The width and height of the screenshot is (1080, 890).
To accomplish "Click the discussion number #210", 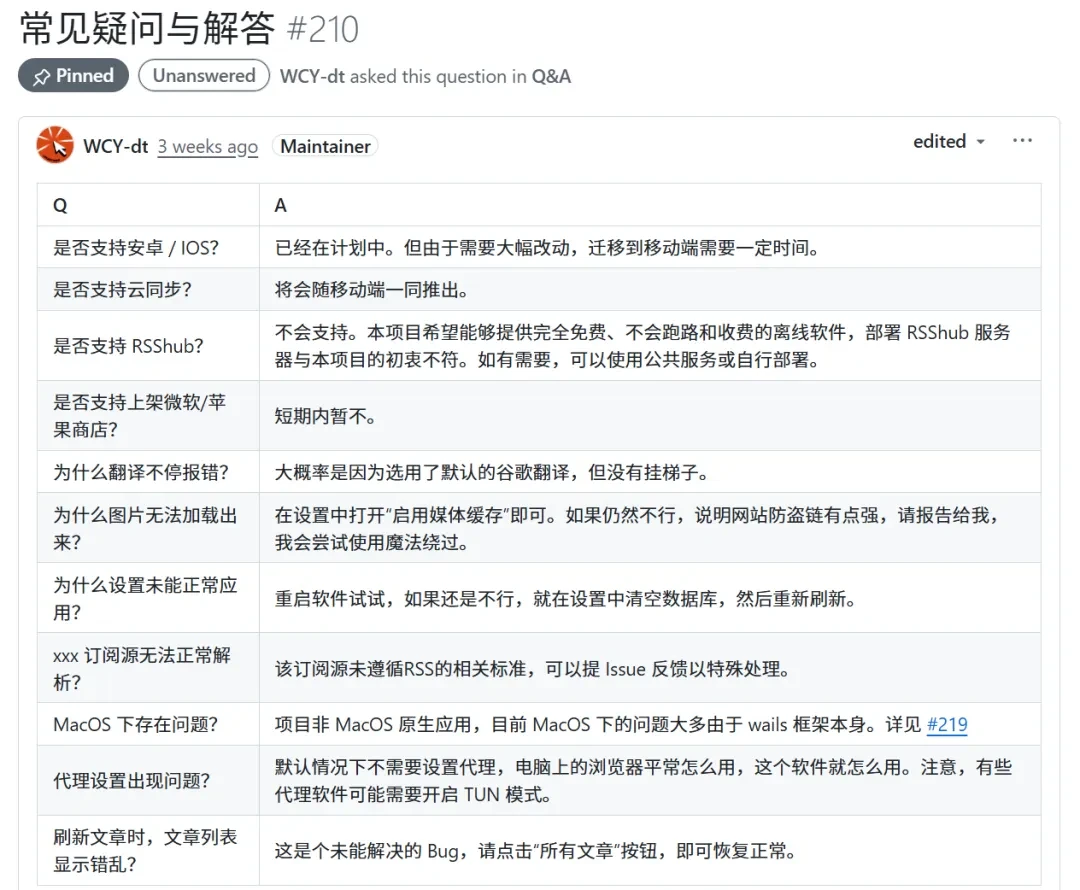I will 323,30.
